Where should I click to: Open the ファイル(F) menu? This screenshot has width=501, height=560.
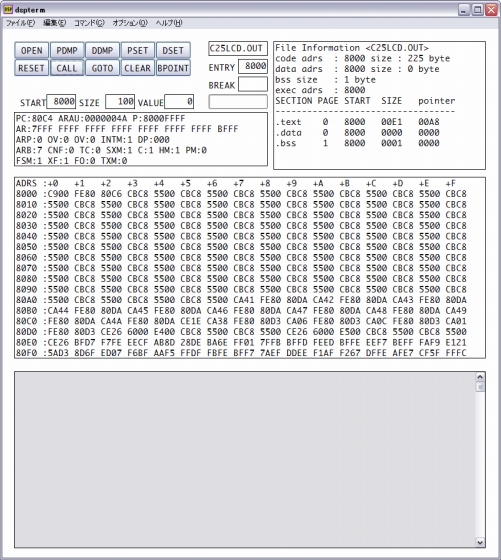click(x=20, y=23)
